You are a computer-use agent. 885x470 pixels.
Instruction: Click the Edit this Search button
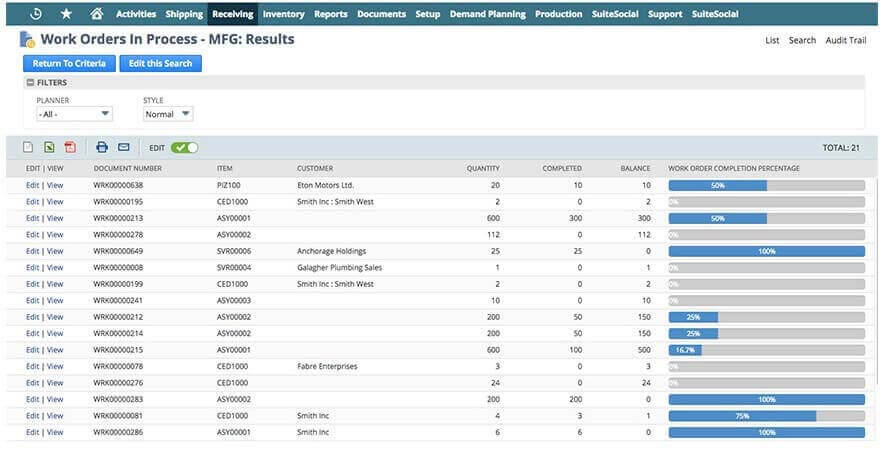[x=160, y=63]
